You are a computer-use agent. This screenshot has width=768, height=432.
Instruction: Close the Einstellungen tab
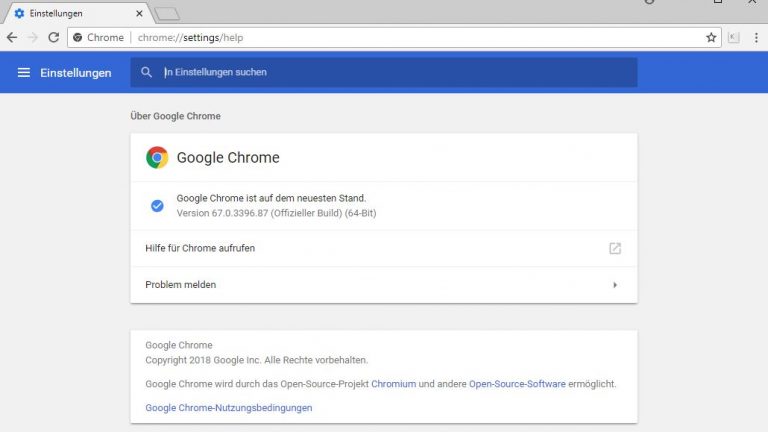(x=139, y=13)
